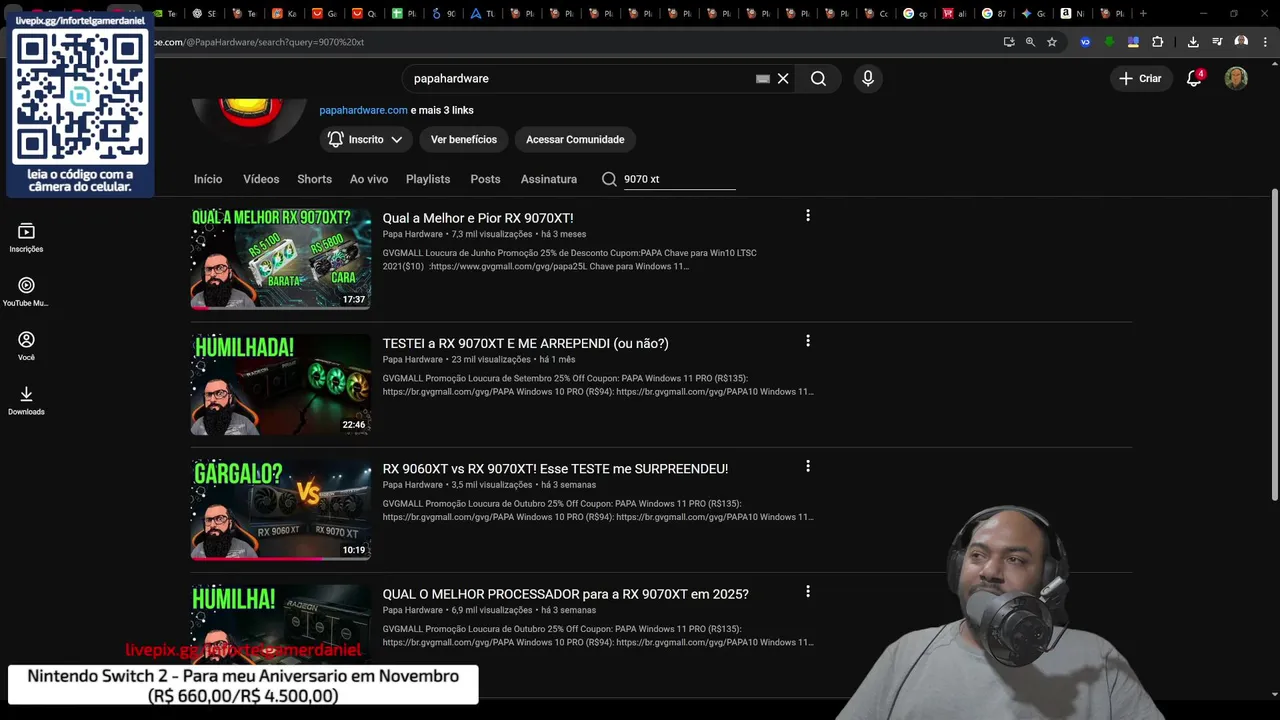
Task: Open the papahardware.com link
Action: point(363,110)
